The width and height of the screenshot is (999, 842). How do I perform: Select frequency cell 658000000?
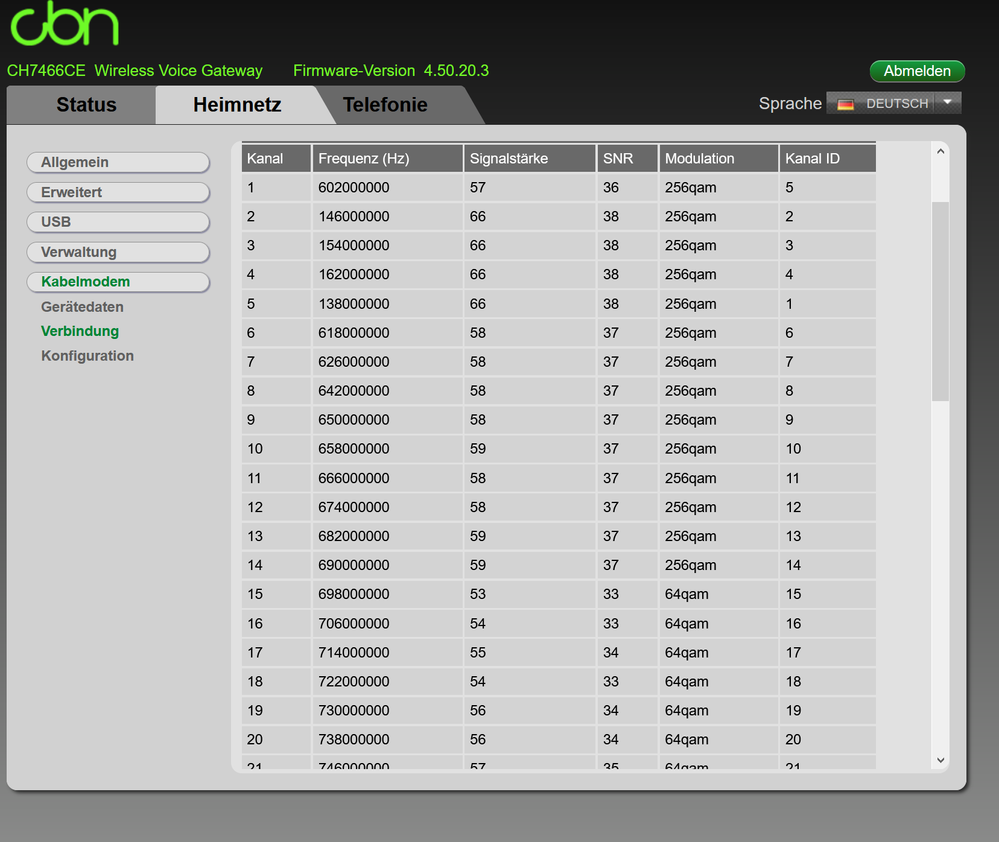[387, 449]
